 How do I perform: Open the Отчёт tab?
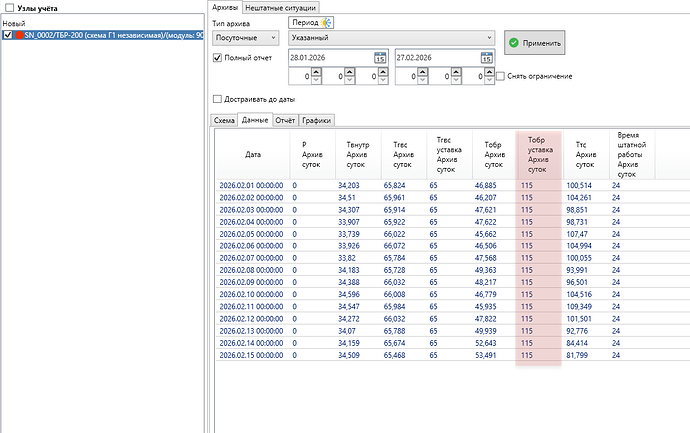click(x=285, y=120)
